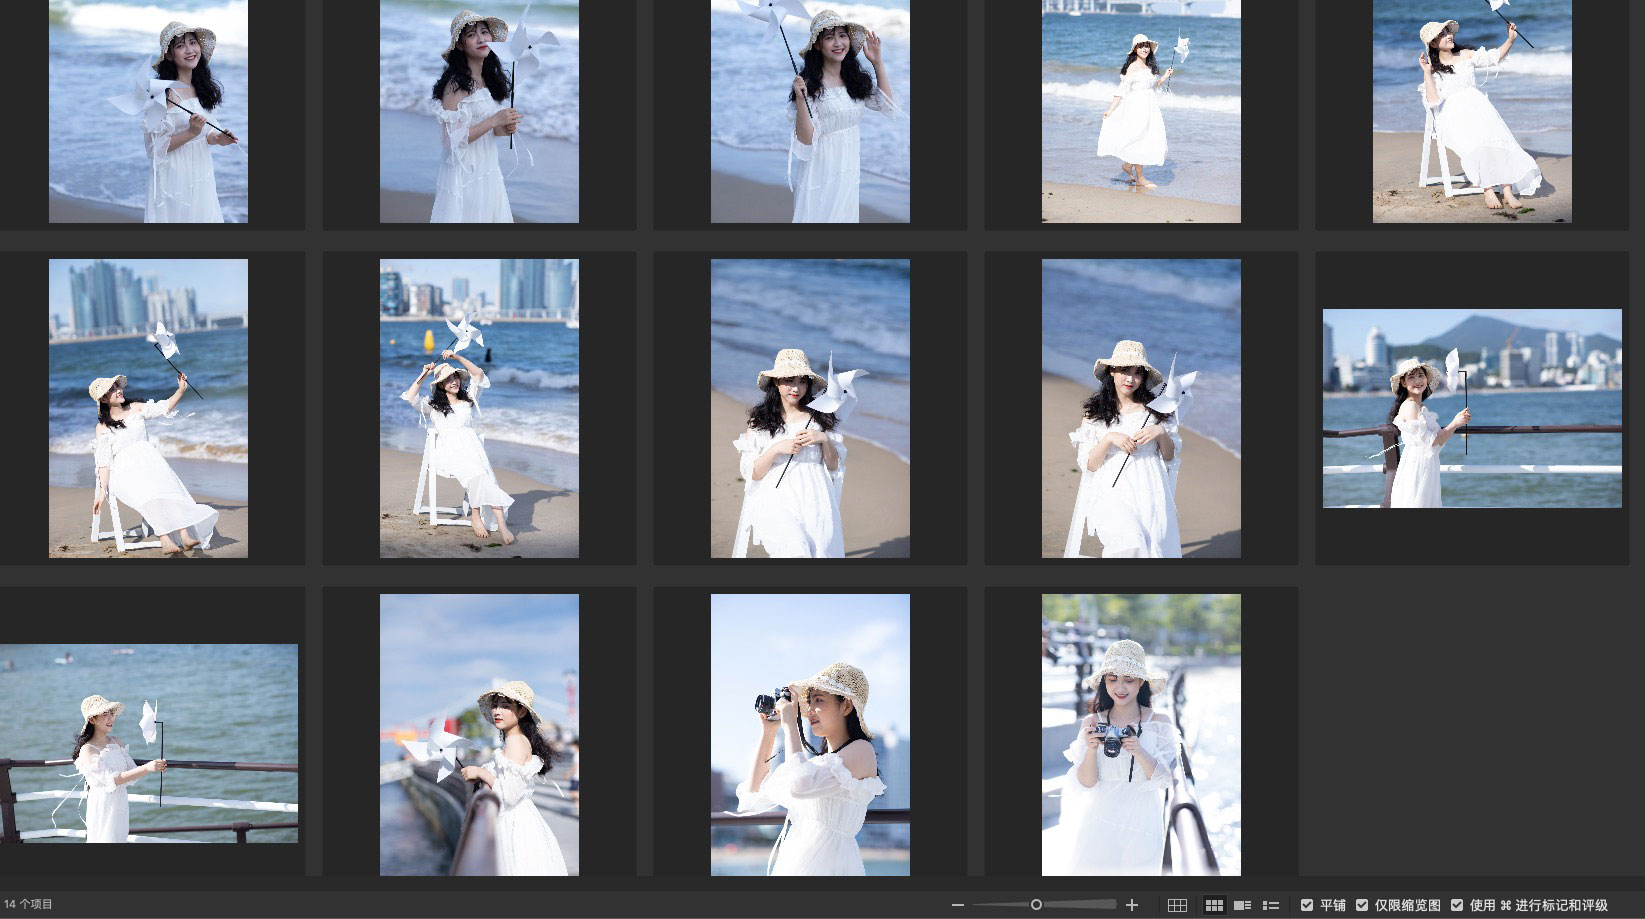Click the plus icon to enlarge thumbnails
Image resolution: width=1645 pixels, height=919 pixels.
pos(1132,905)
